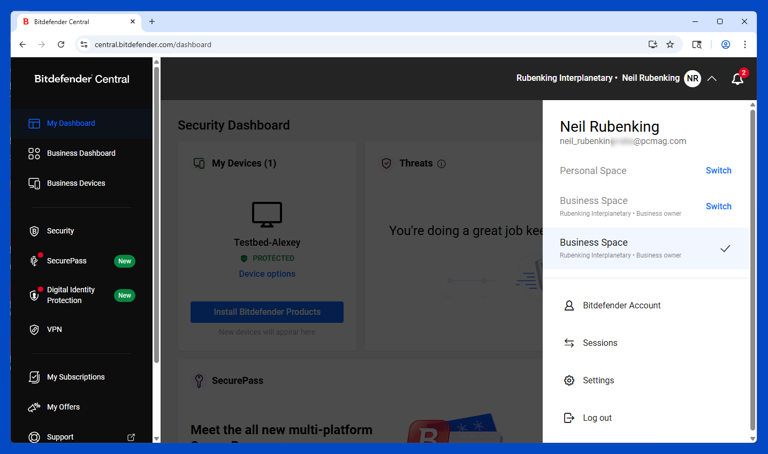768x454 pixels.
Task: Click the Neil Rubenking name in header
Action: [650, 78]
